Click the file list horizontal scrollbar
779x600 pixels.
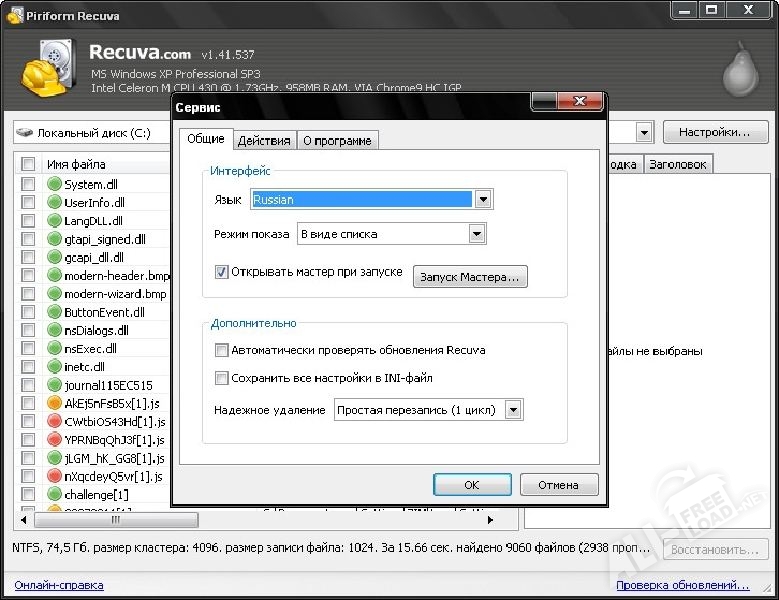(x=260, y=520)
